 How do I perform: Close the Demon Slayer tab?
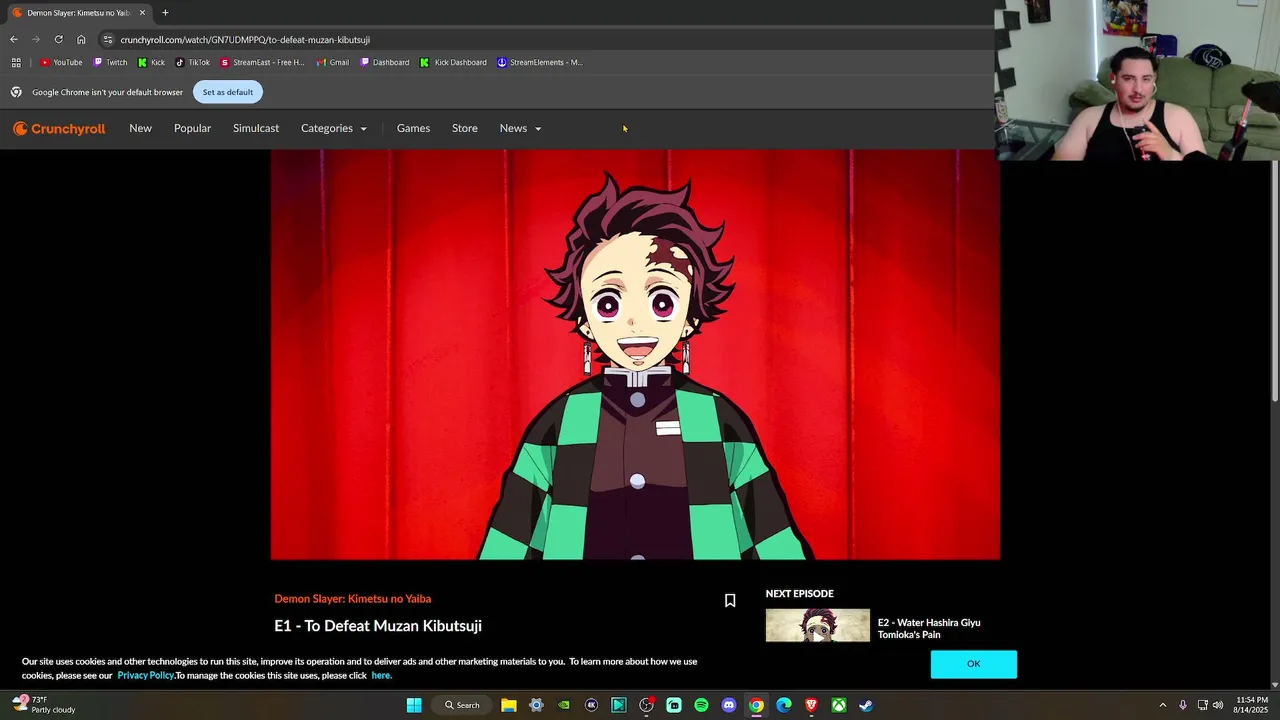[x=142, y=13]
